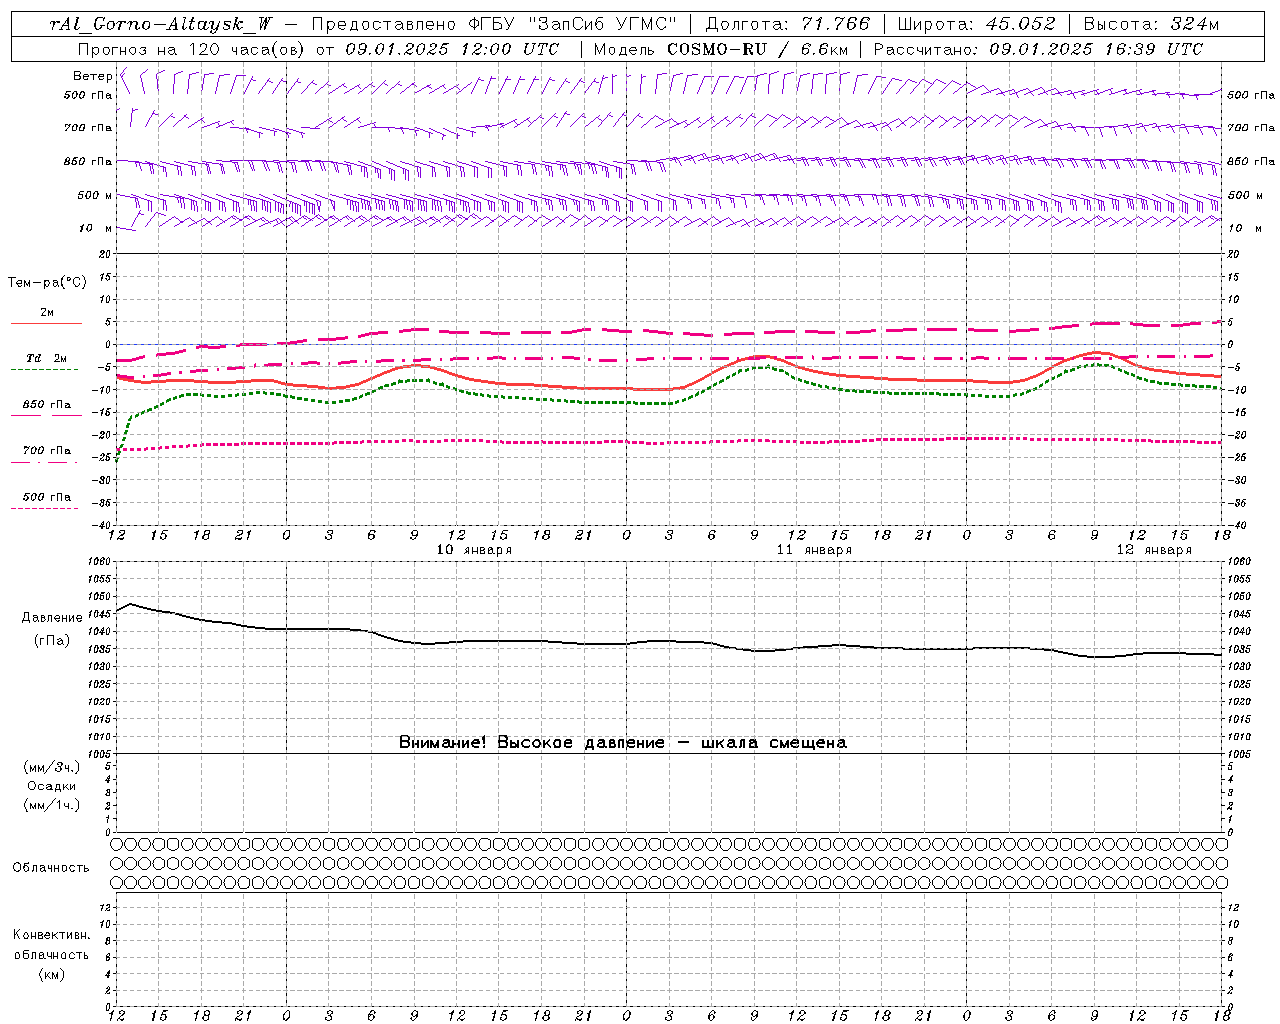
Task: Select the longitude value Долгота: 71.766
Action: pos(788,24)
